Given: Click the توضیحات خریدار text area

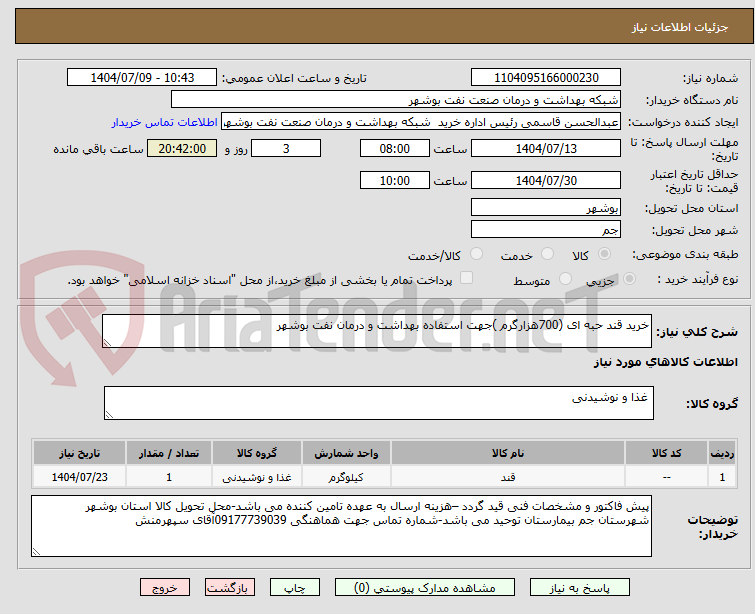Looking at the screenshot, I should pyautogui.click(x=341, y=526).
